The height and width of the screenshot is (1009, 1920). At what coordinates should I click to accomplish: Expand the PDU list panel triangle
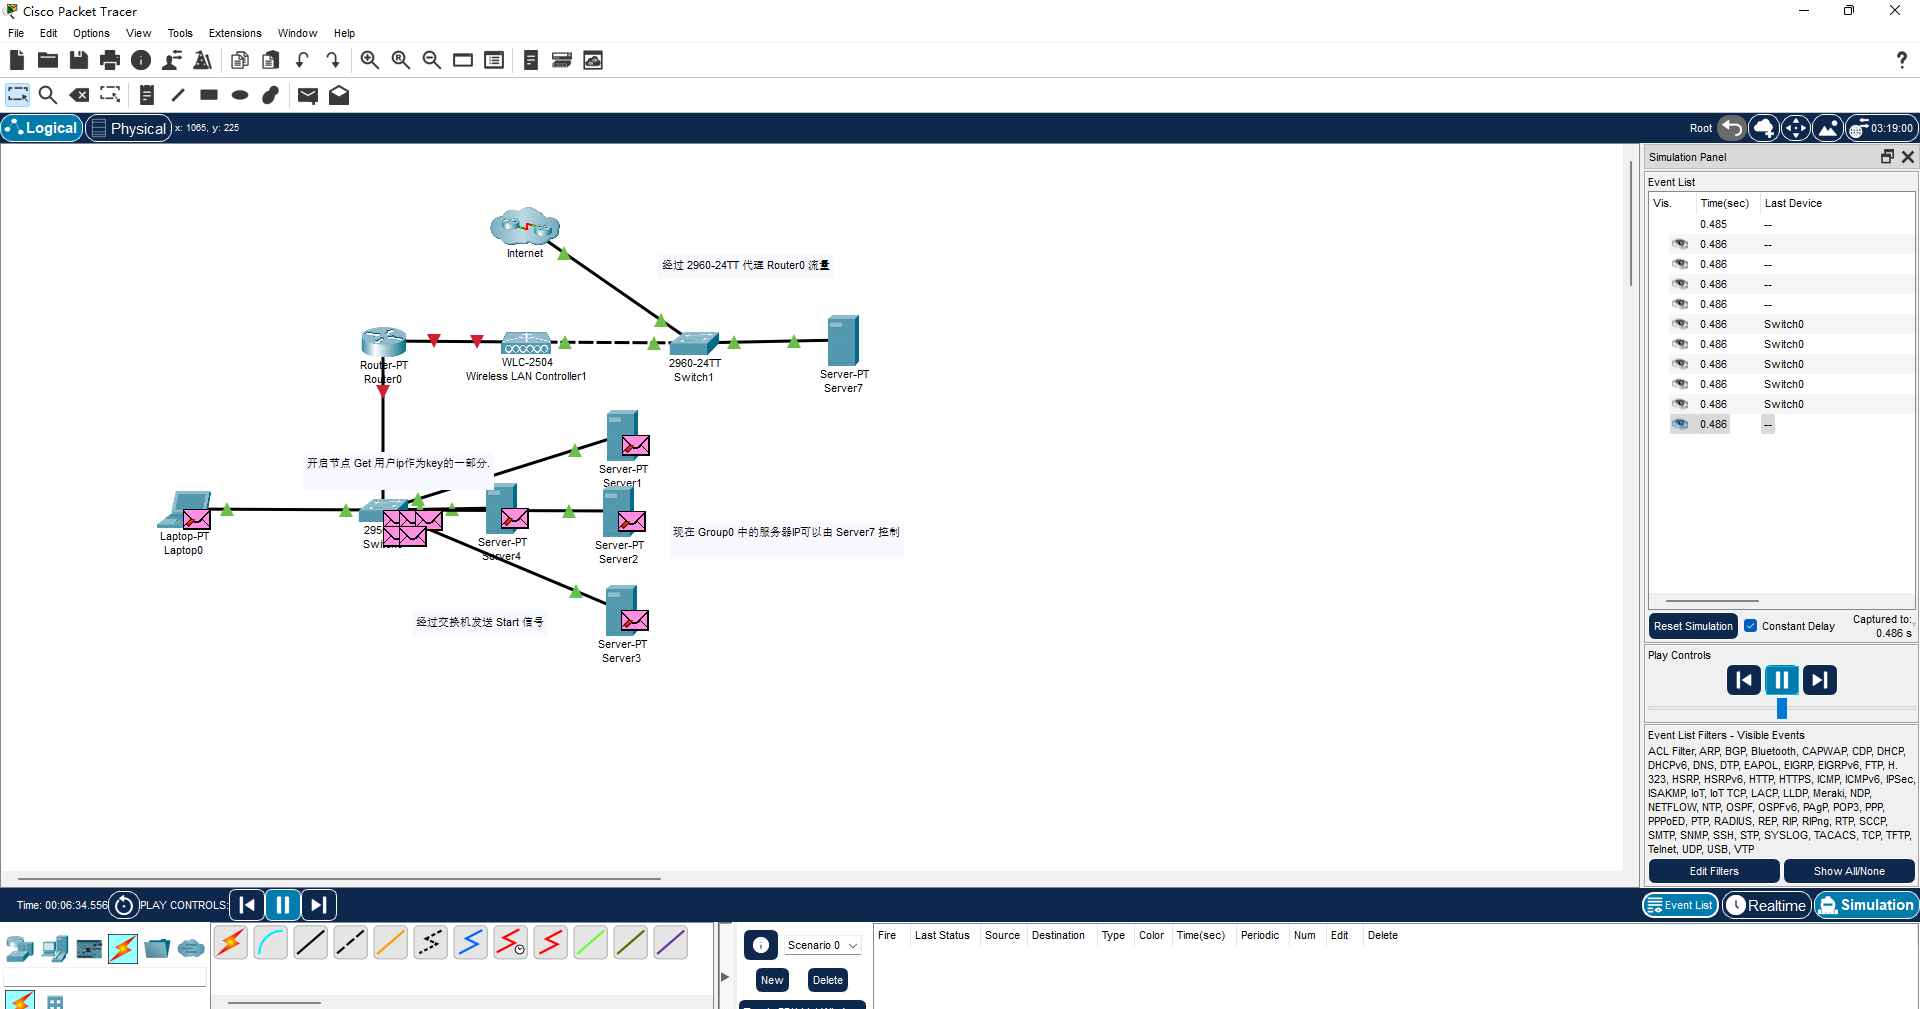pyautogui.click(x=725, y=977)
